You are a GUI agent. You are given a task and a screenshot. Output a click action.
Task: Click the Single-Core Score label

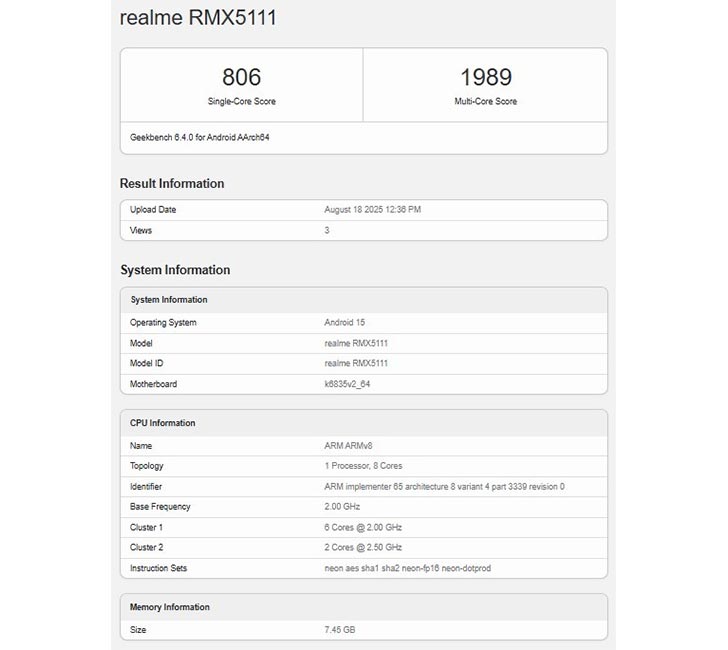click(241, 101)
